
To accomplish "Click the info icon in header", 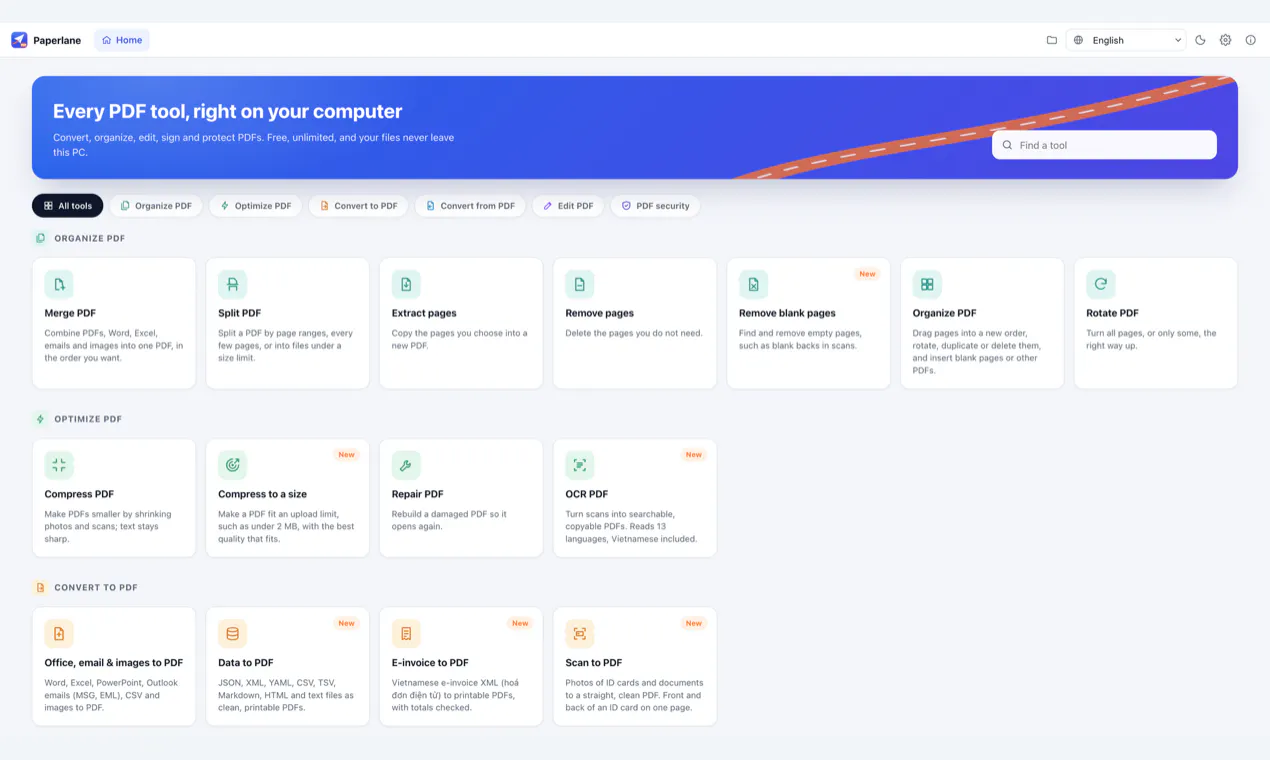I will [x=1251, y=40].
